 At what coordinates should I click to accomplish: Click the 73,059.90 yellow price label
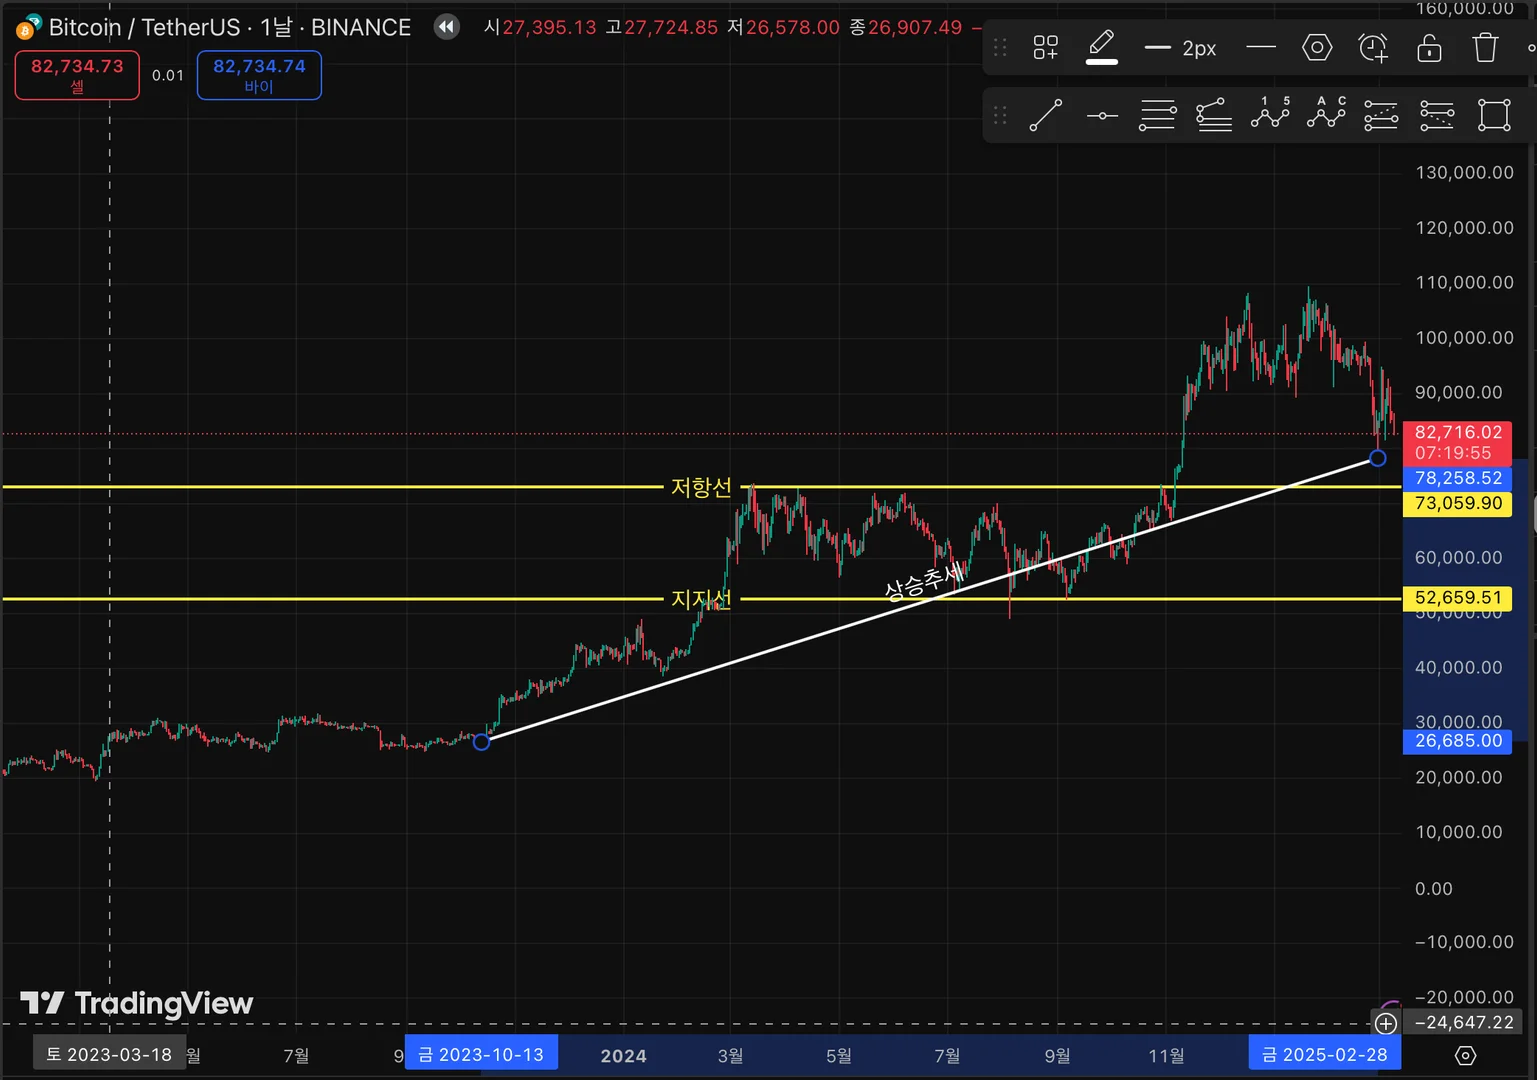[1458, 503]
